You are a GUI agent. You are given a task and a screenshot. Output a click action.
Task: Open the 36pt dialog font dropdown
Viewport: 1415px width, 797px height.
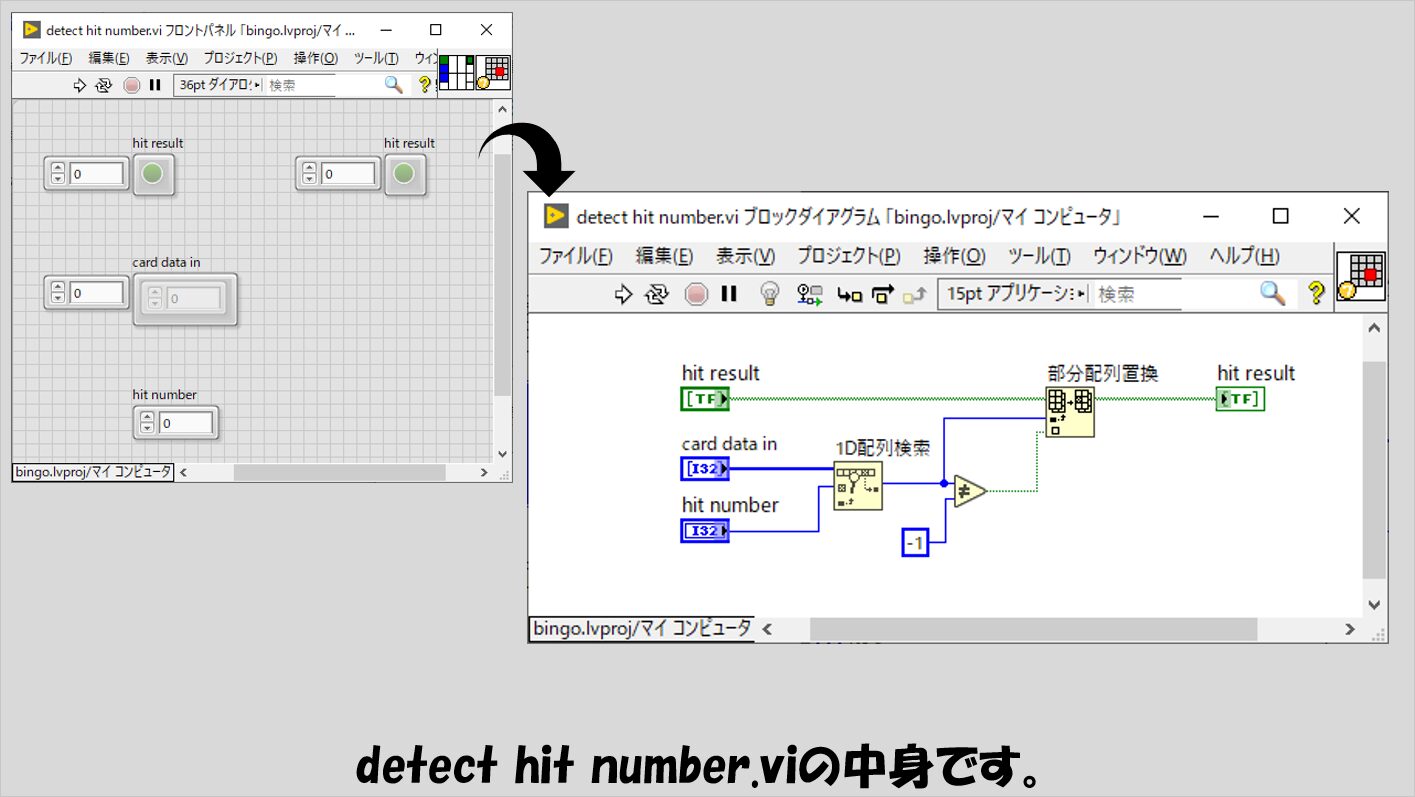coord(218,85)
